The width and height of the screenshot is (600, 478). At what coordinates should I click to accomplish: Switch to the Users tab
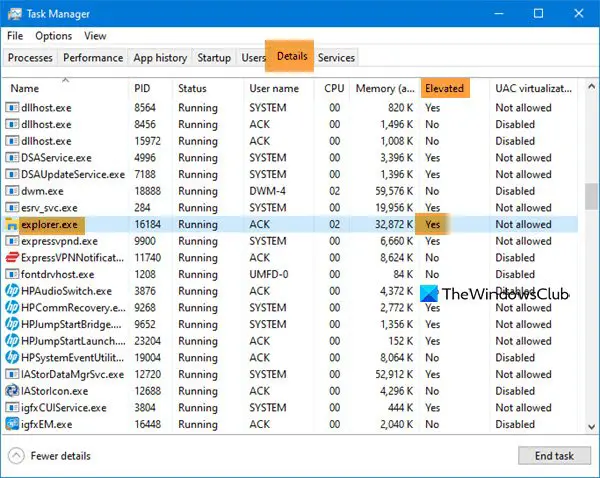pos(253,58)
